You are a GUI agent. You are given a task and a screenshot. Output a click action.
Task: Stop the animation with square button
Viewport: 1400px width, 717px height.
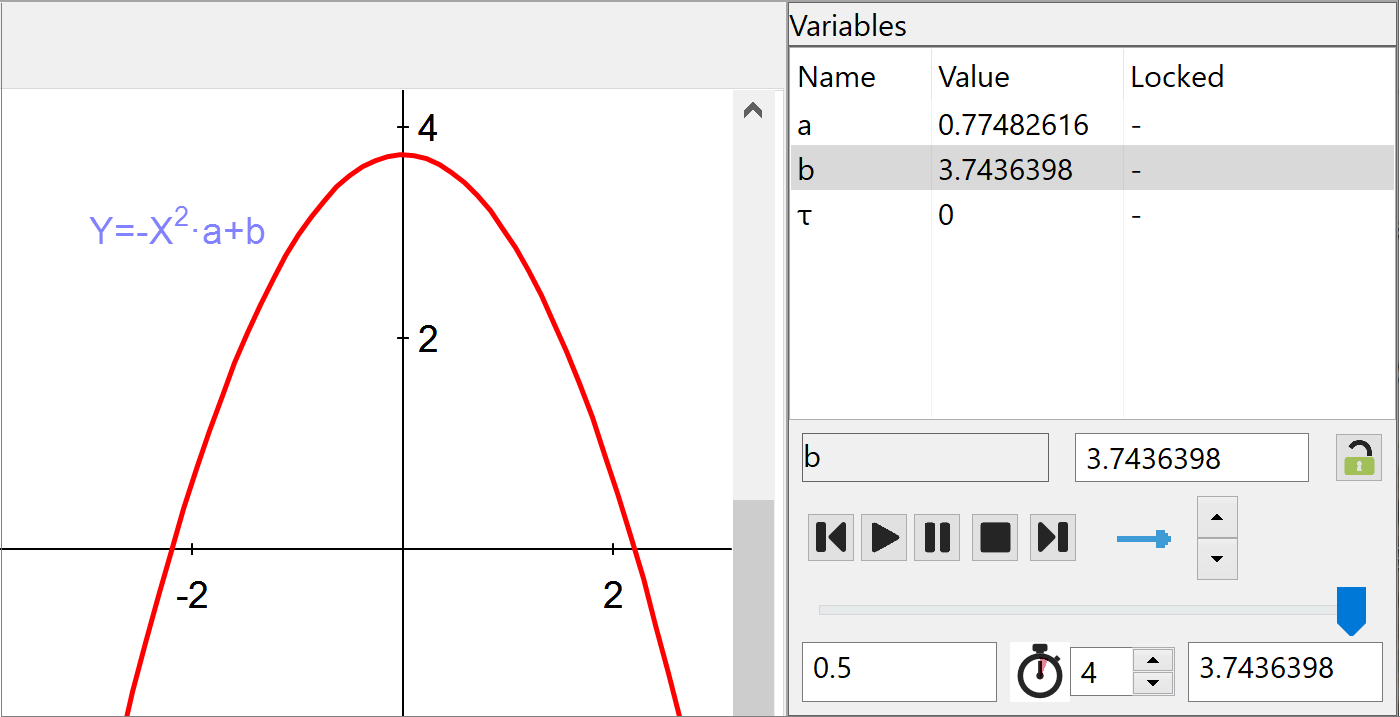995,538
